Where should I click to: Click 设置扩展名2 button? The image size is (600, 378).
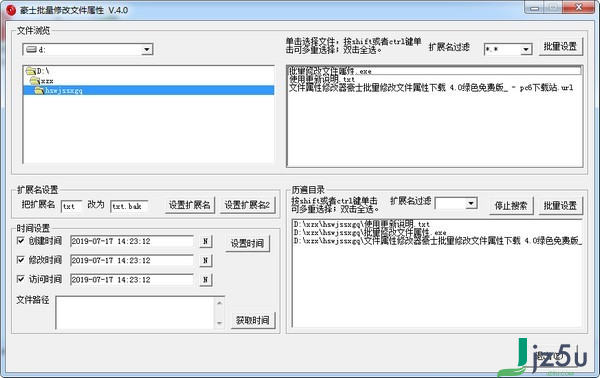pyautogui.click(x=247, y=205)
